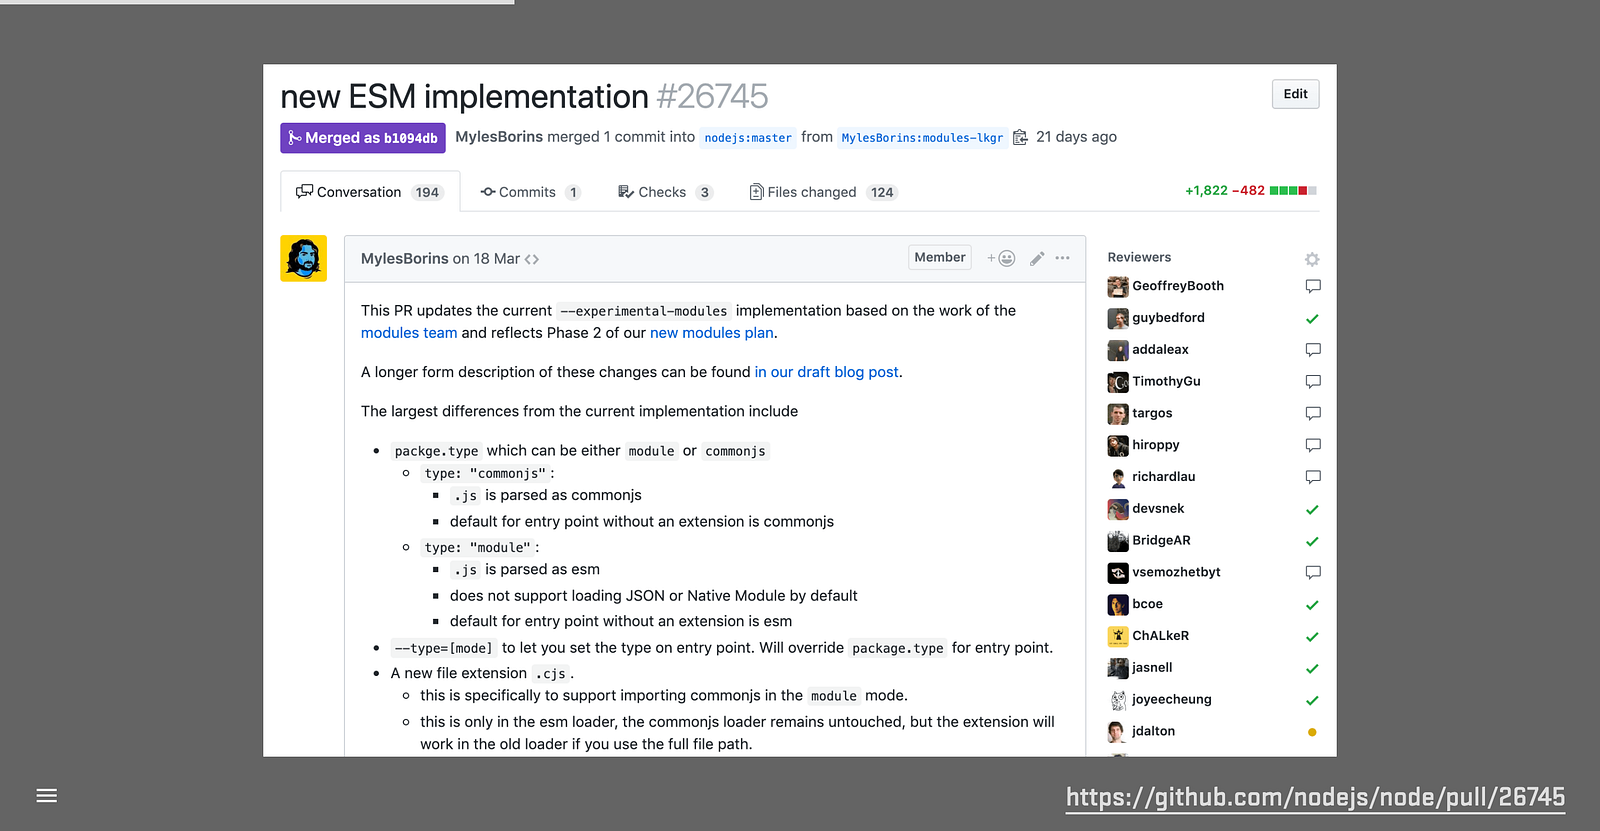Click the large MylesBorins avatar beside the comment
Image resolution: width=1600 pixels, height=831 pixels.
(303, 258)
